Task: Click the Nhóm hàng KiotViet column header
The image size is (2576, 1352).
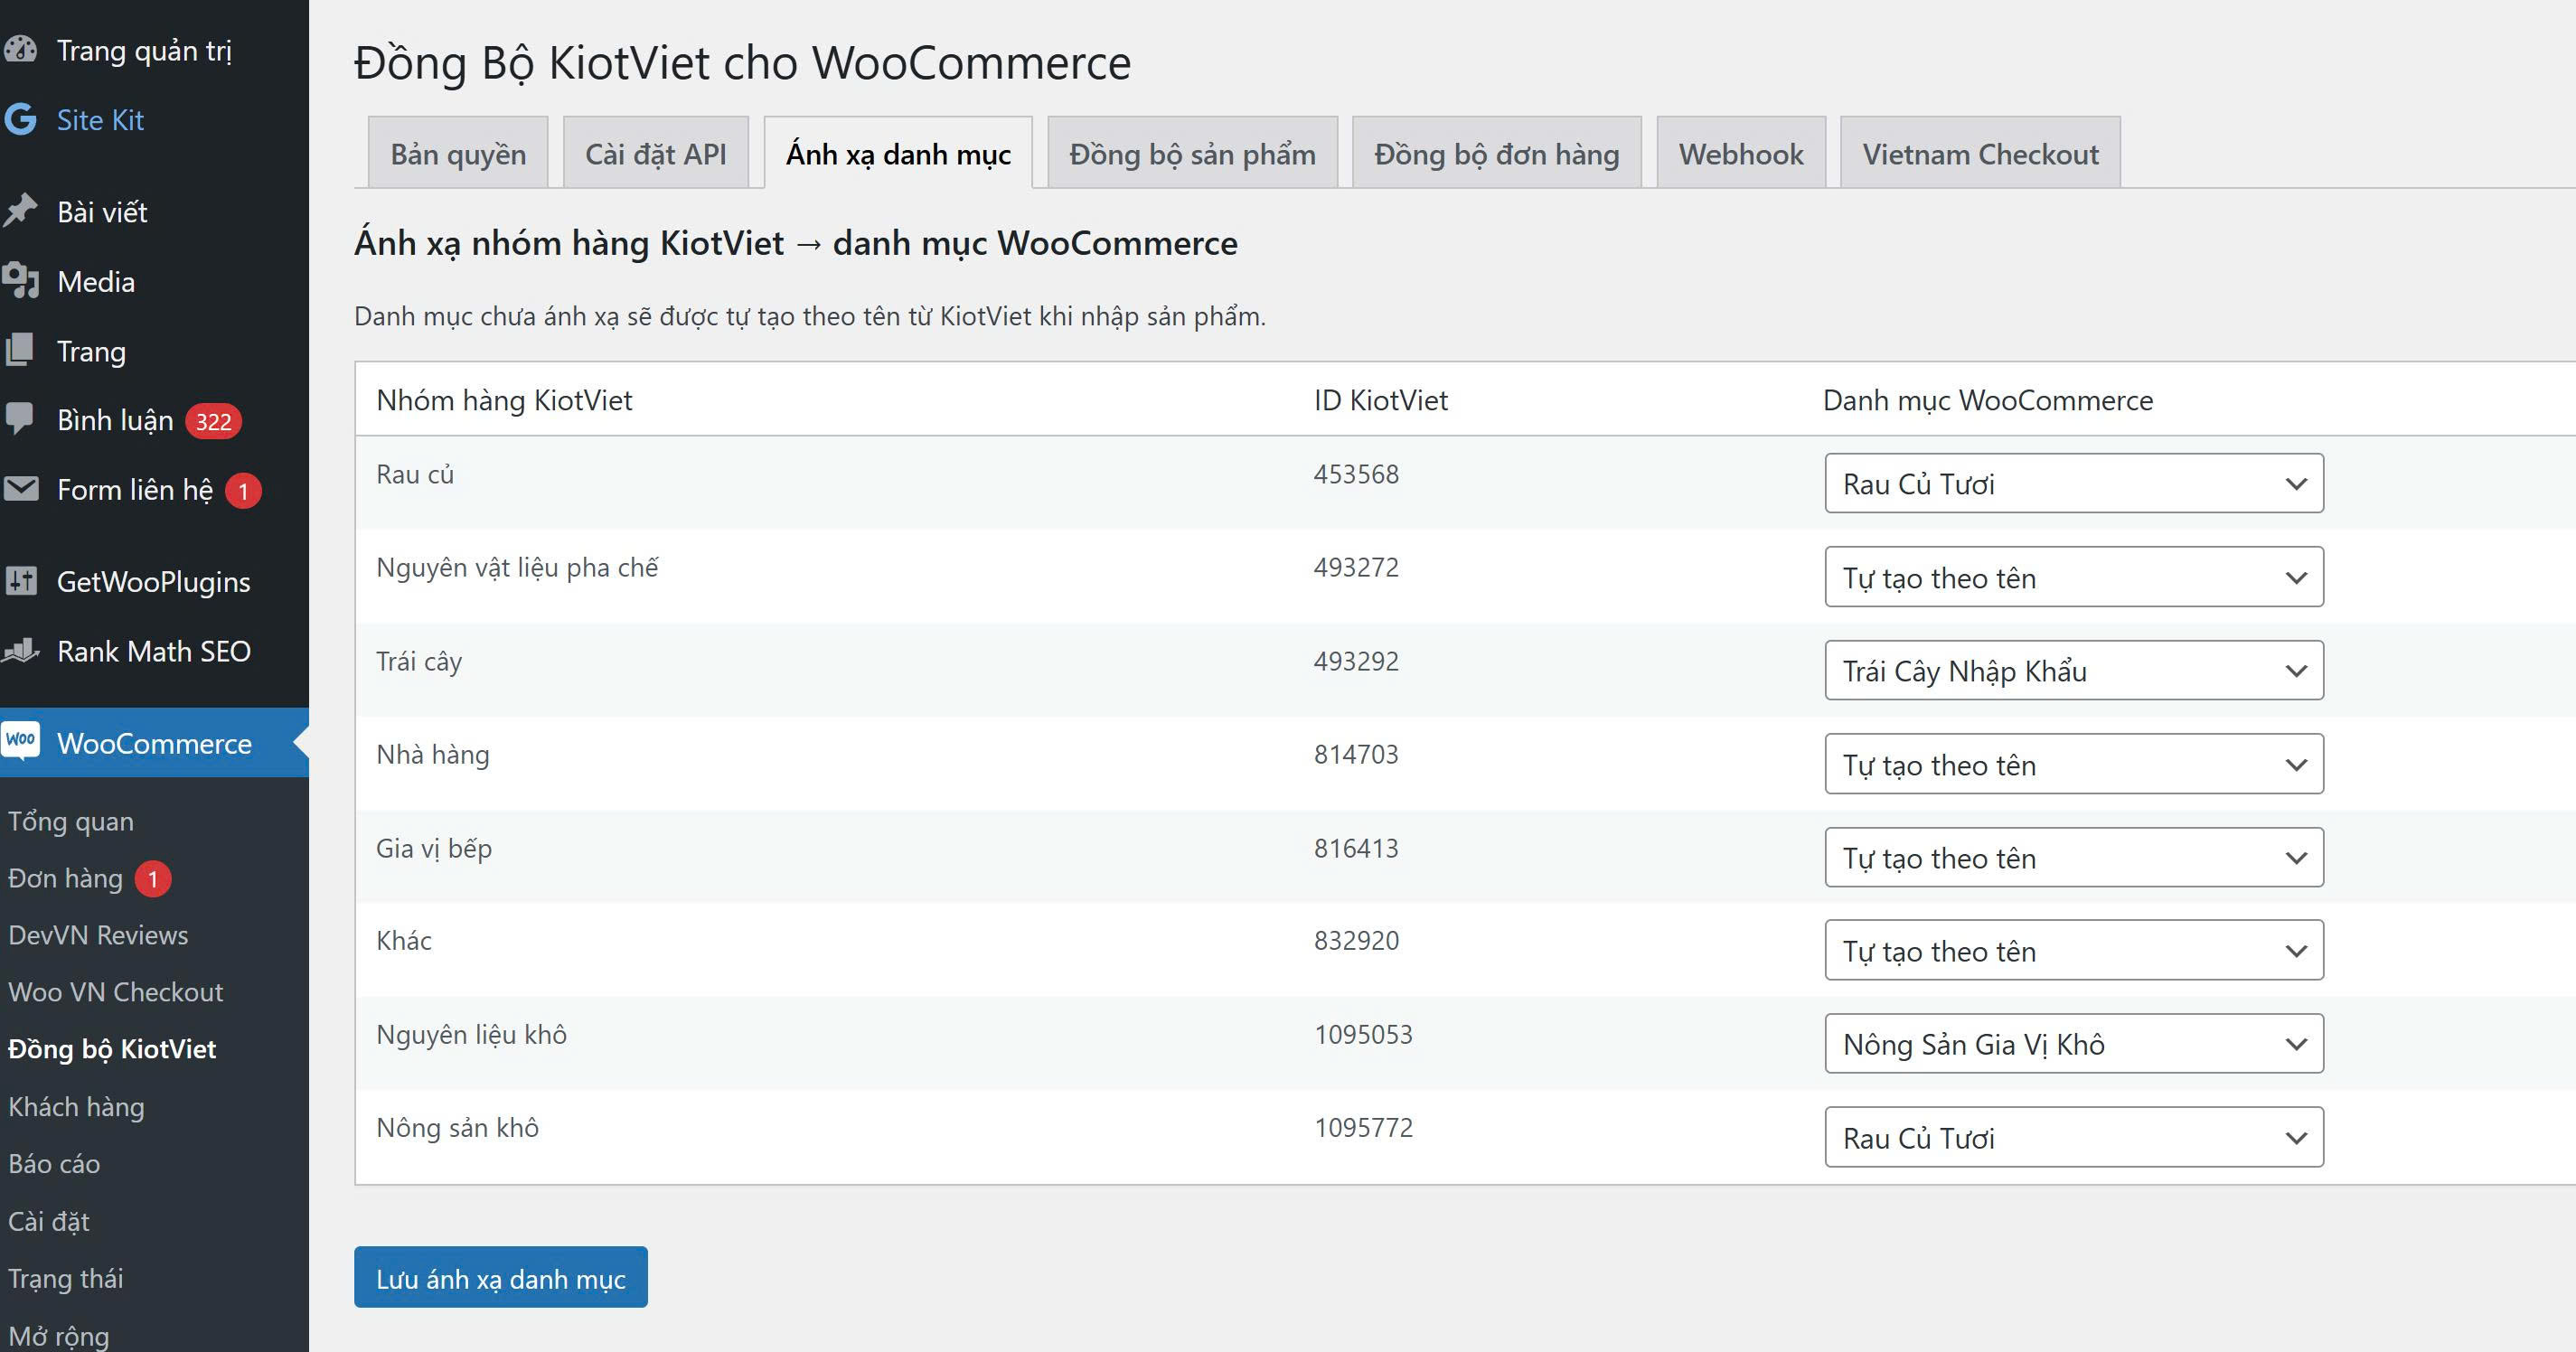Action: (504, 400)
